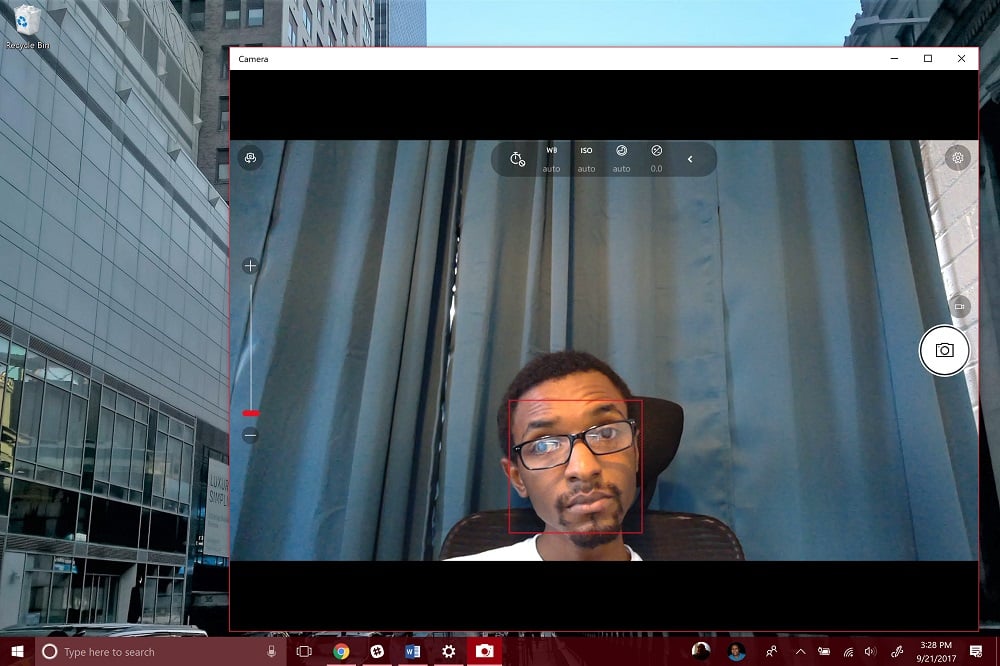
Task: Click the camera zoom slider handle
Action: pos(249,411)
